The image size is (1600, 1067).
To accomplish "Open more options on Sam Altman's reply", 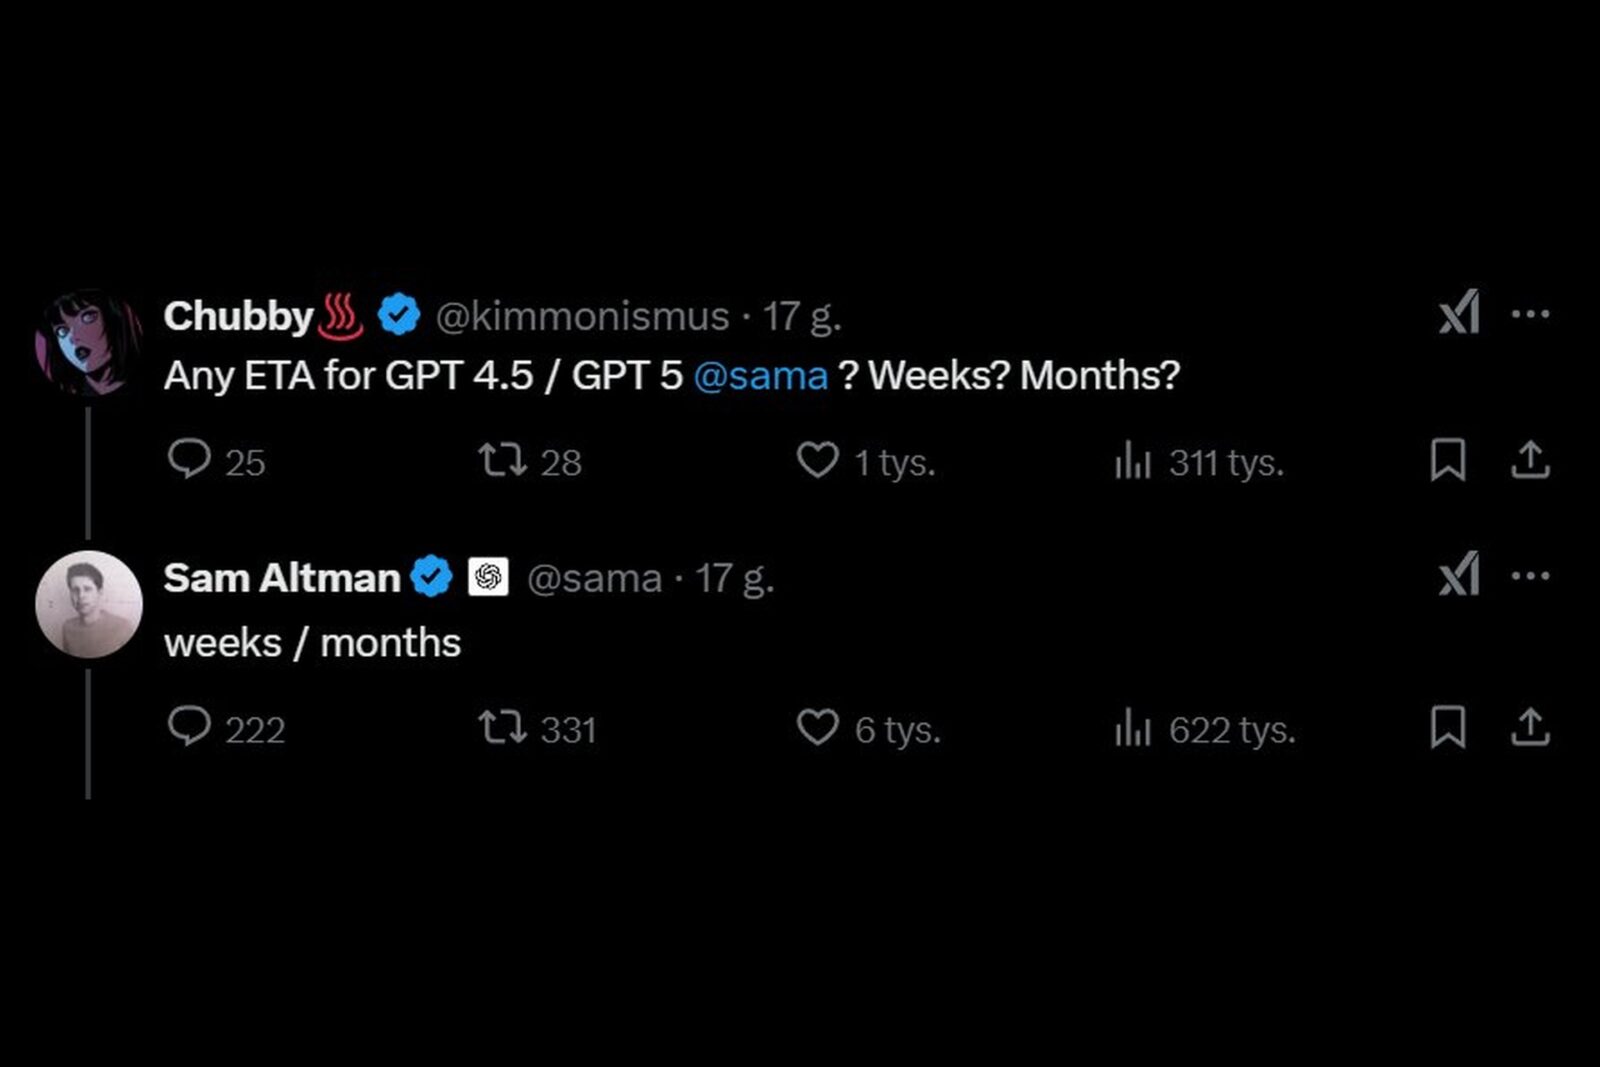I will pos(1530,576).
